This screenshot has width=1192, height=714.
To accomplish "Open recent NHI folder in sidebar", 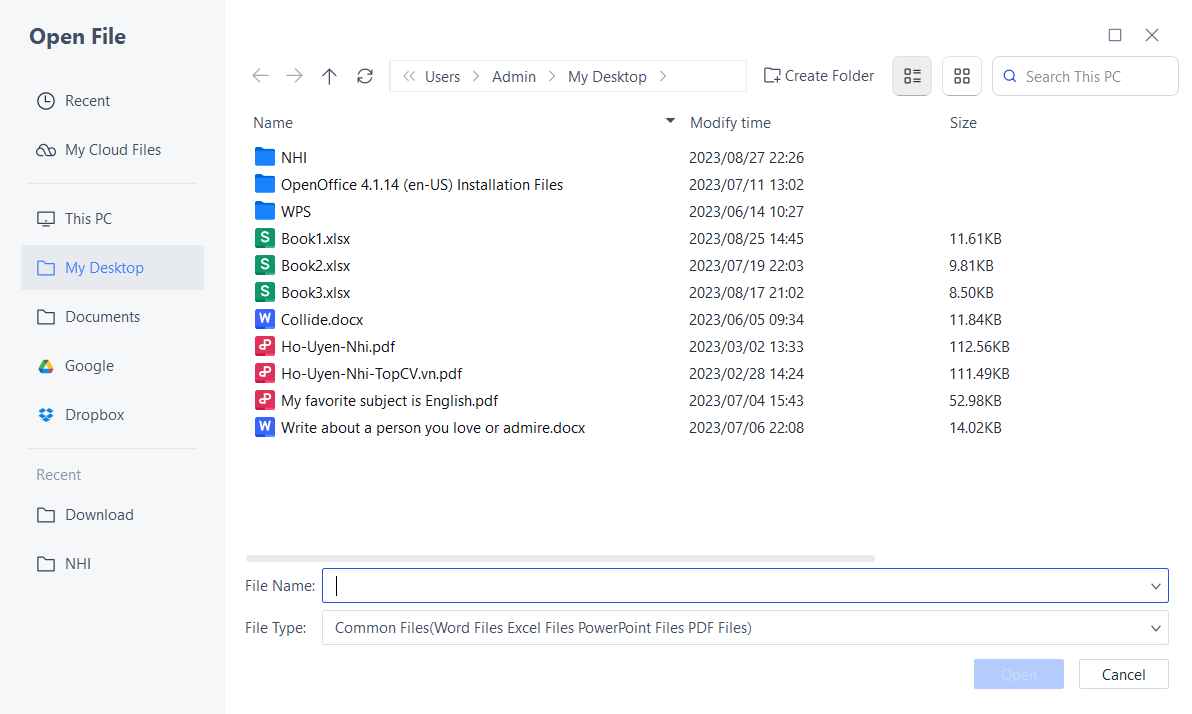I will tap(113, 563).
